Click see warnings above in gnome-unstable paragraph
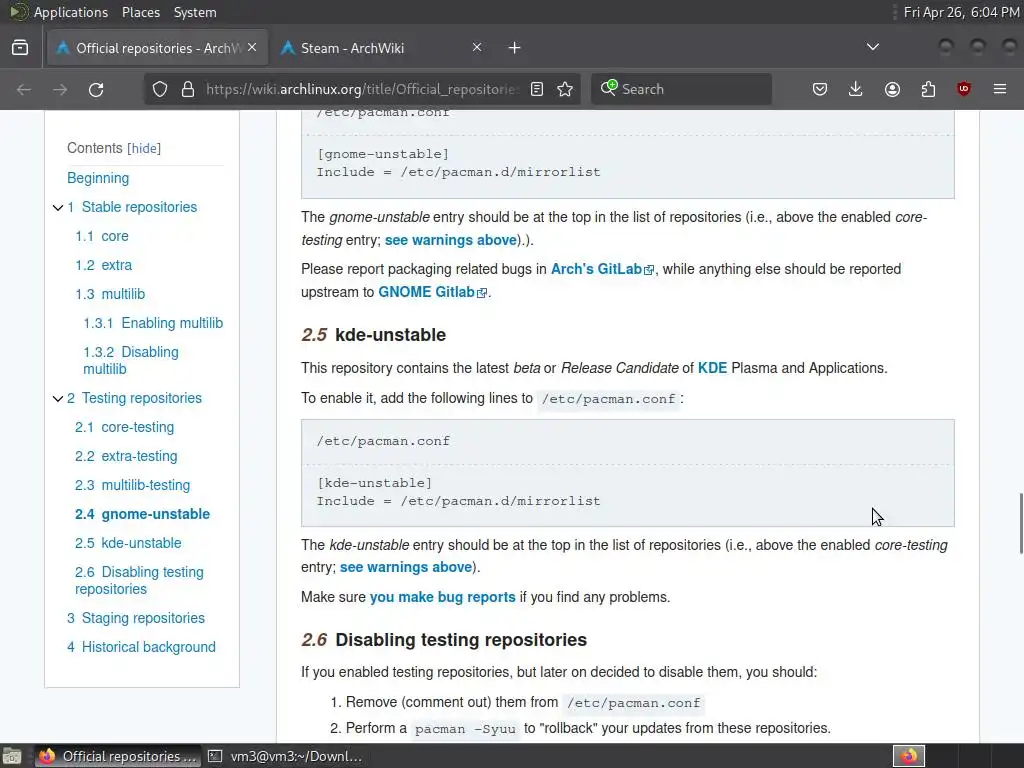The width and height of the screenshot is (1024, 768). [x=451, y=240]
